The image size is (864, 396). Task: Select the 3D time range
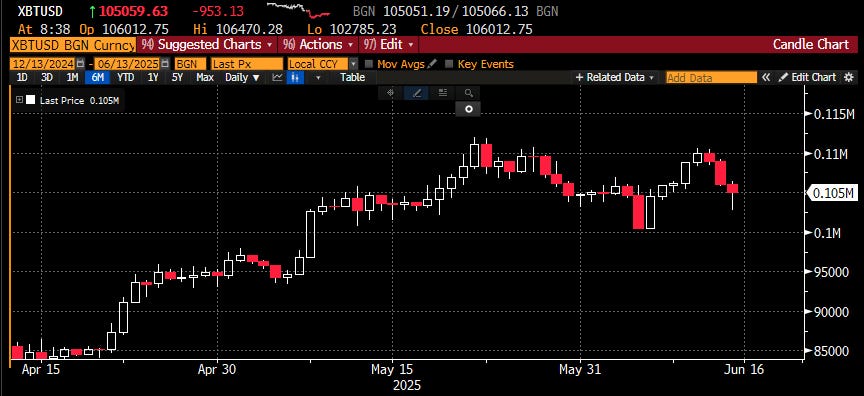point(47,78)
